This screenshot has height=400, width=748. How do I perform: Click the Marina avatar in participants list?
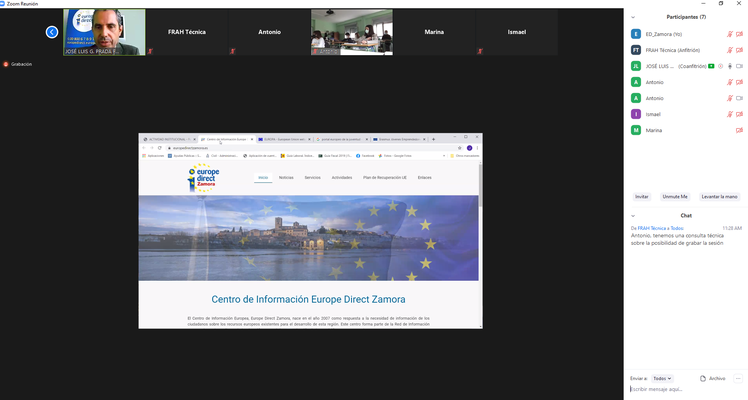pyautogui.click(x=636, y=130)
